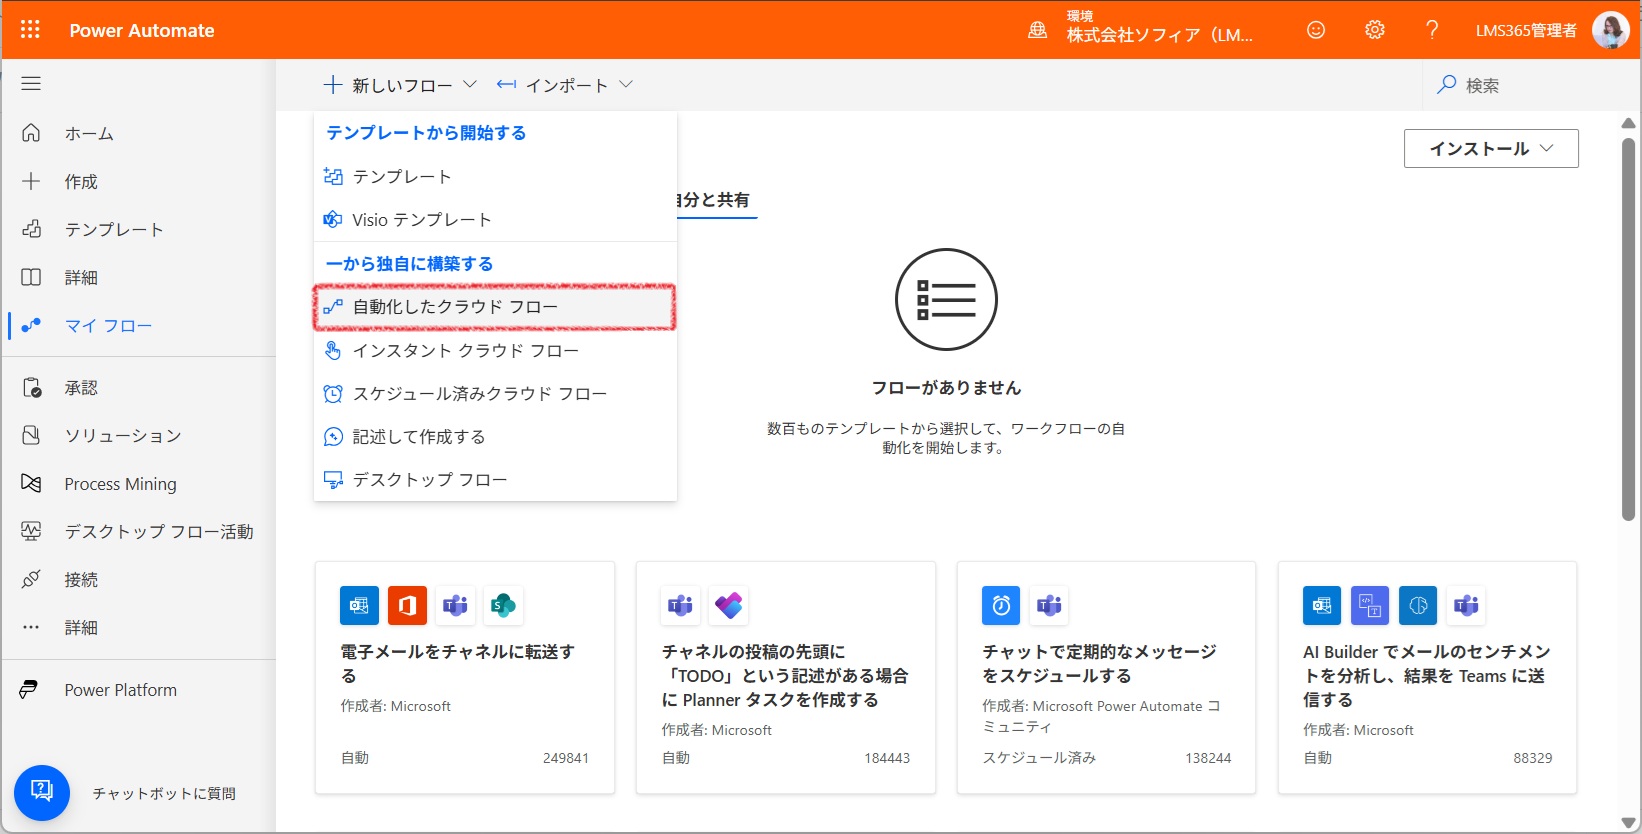Image resolution: width=1642 pixels, height=834 pixels.
Task: Open the help question mark icon
Action: 1432,30
